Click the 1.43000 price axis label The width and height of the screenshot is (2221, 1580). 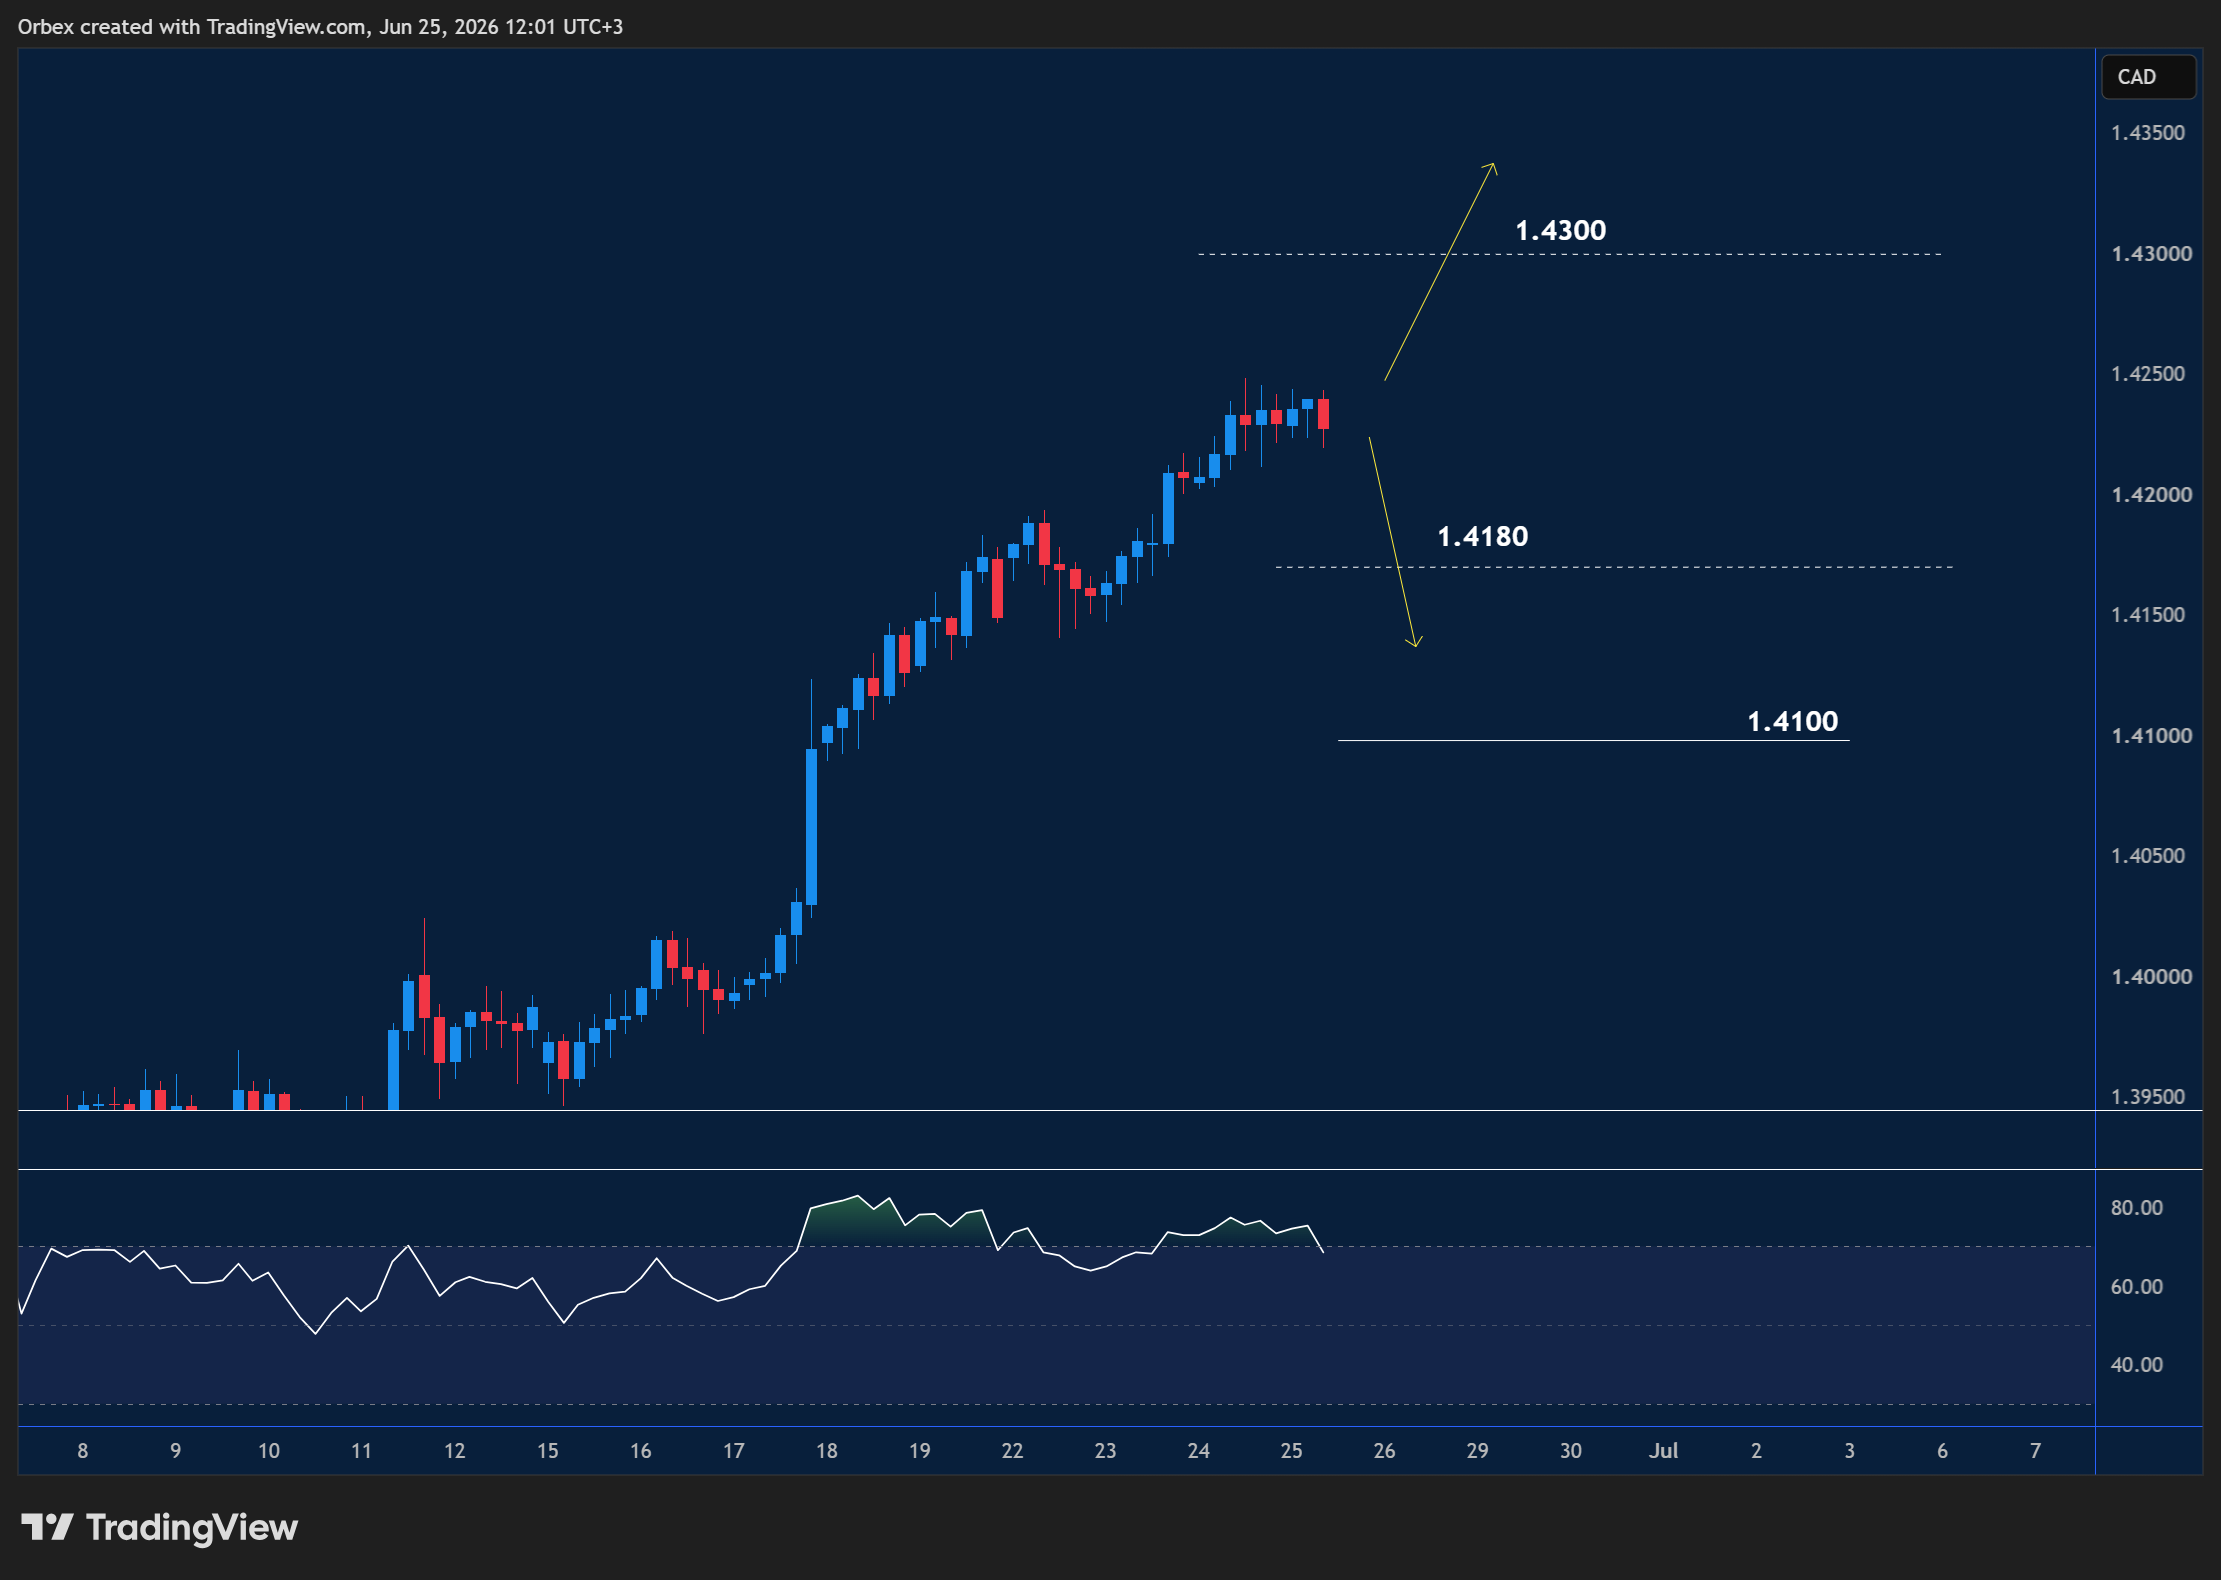pos(2151,254)
